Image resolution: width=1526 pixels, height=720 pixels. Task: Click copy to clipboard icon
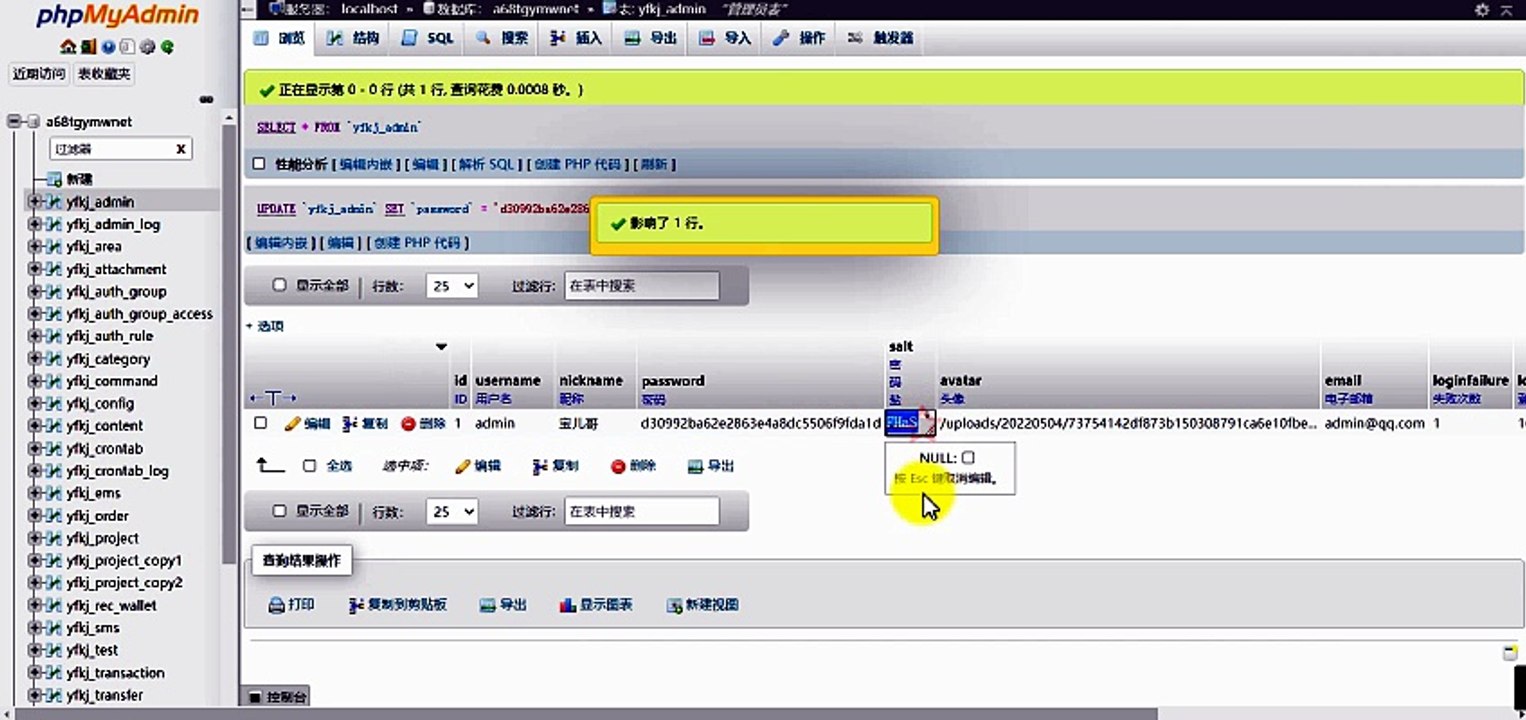click(356, 605)
